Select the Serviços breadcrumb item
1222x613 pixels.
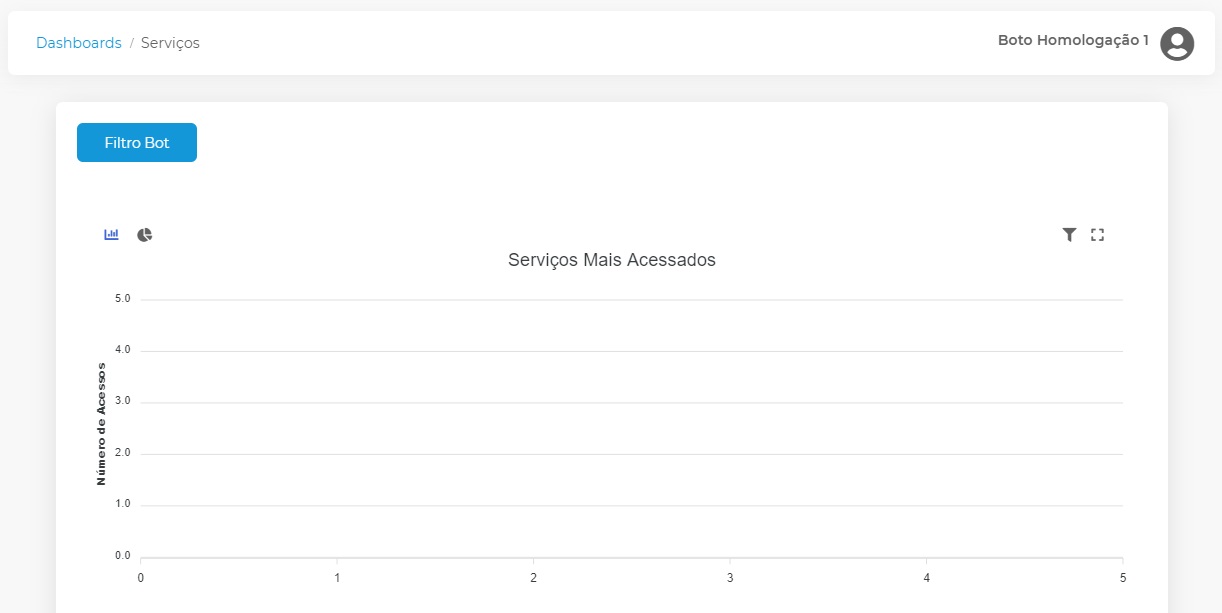170,43
